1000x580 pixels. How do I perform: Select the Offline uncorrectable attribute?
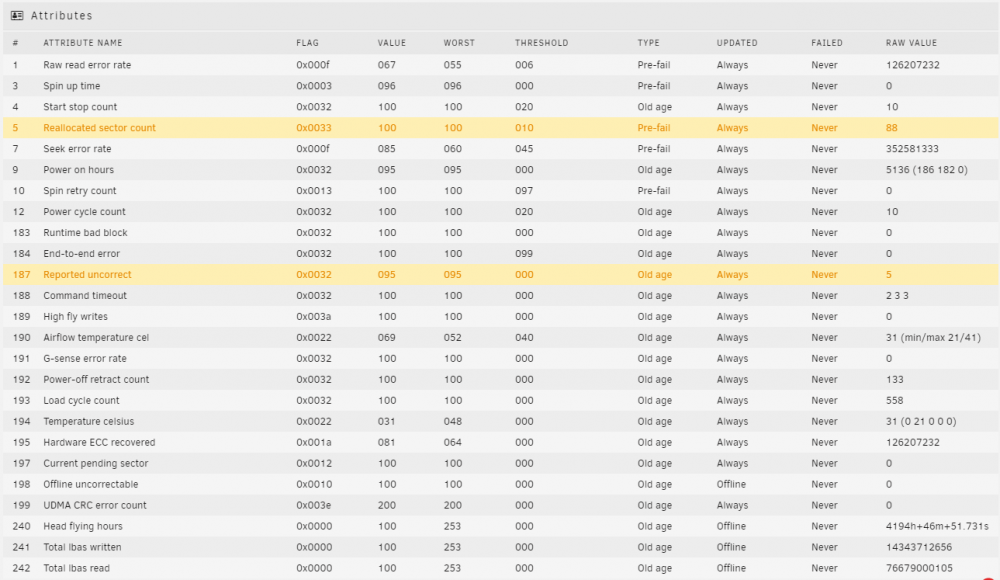coord(91,484)
